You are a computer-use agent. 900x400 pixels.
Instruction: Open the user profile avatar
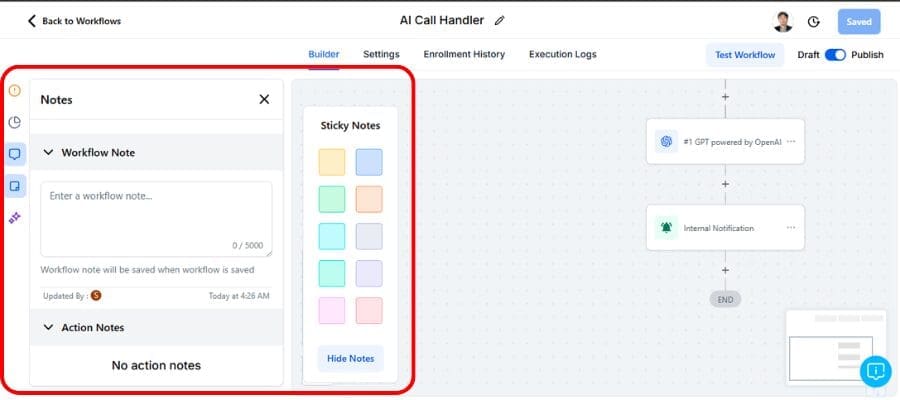coord(783,21)
